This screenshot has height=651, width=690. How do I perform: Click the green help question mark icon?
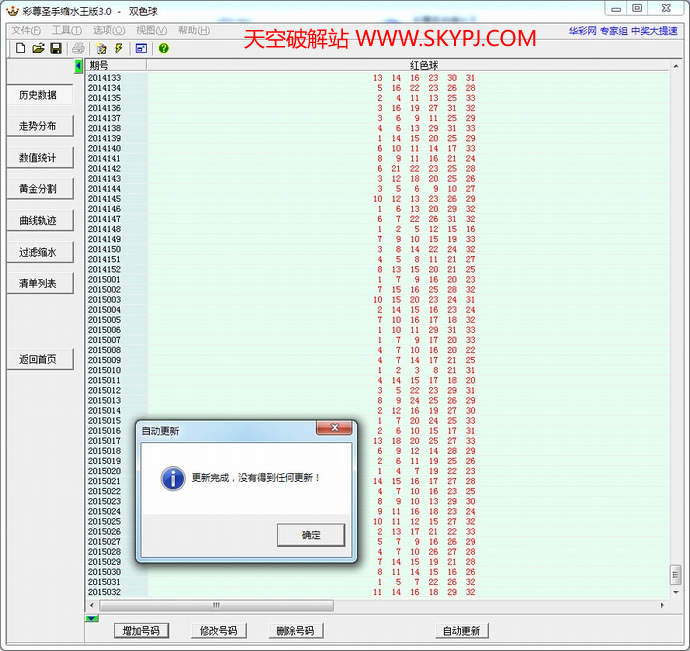tap(163, 48)
